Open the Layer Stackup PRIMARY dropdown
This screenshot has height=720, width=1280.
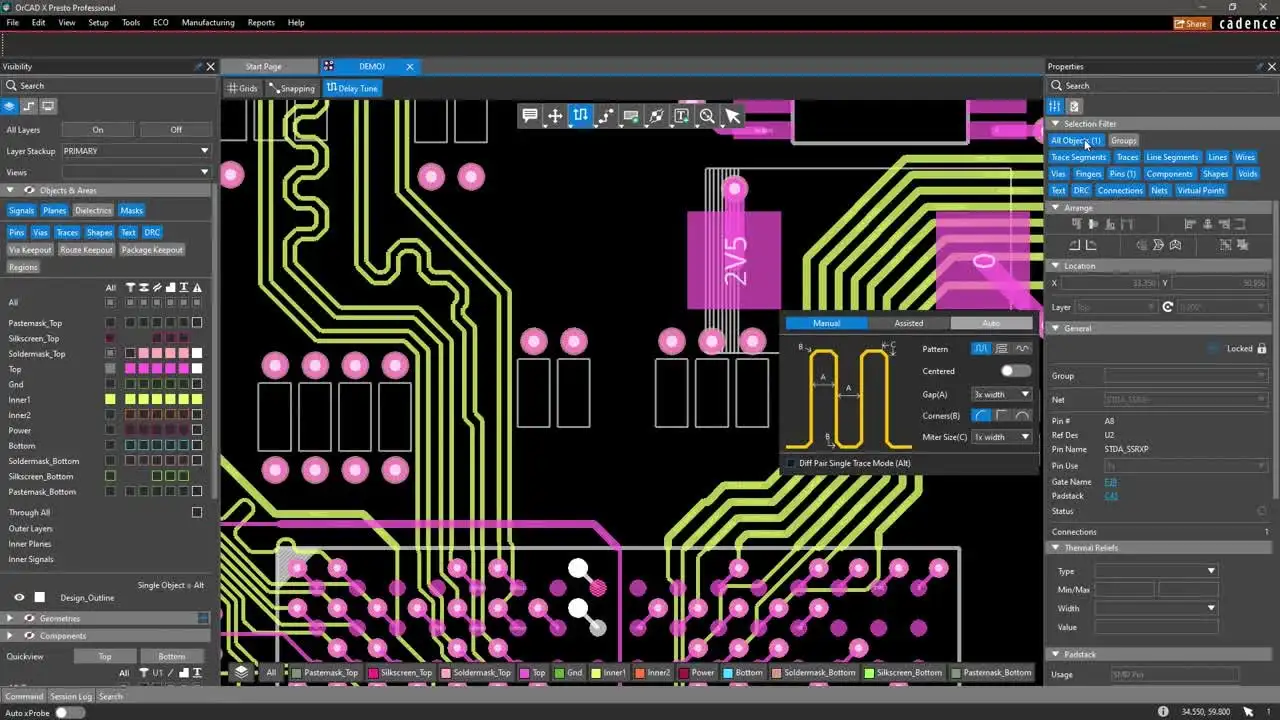click(136, 151)
